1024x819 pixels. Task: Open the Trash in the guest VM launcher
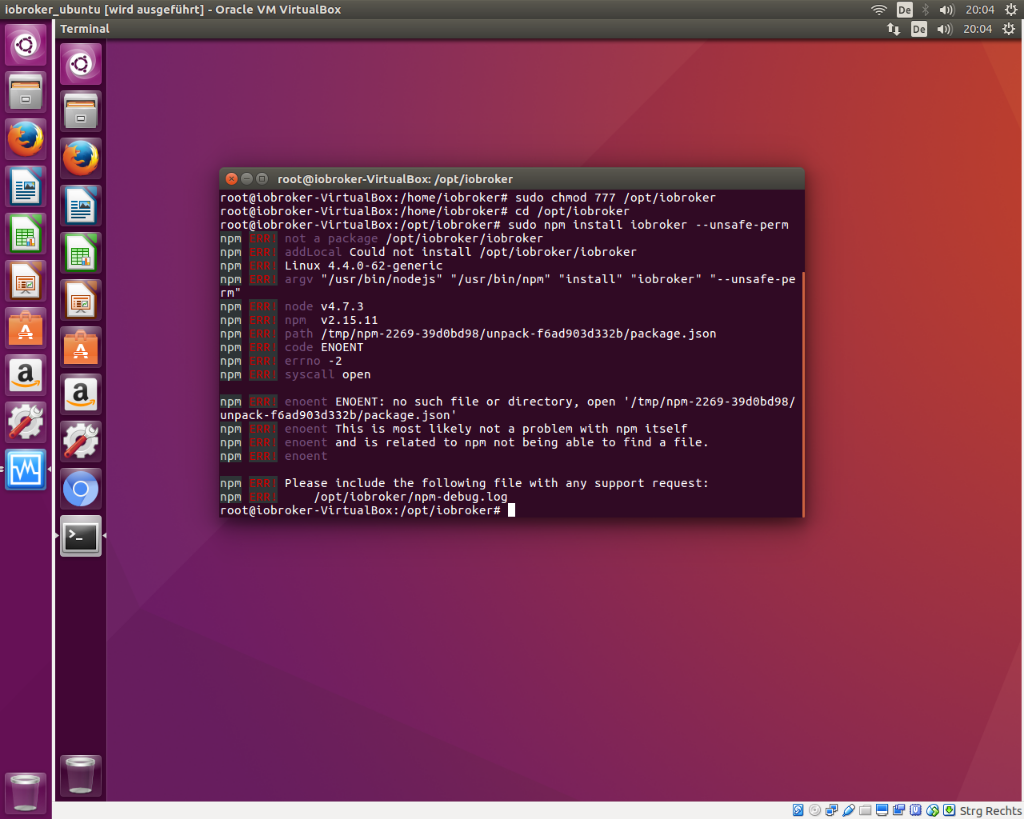click(x=81, y=776)
